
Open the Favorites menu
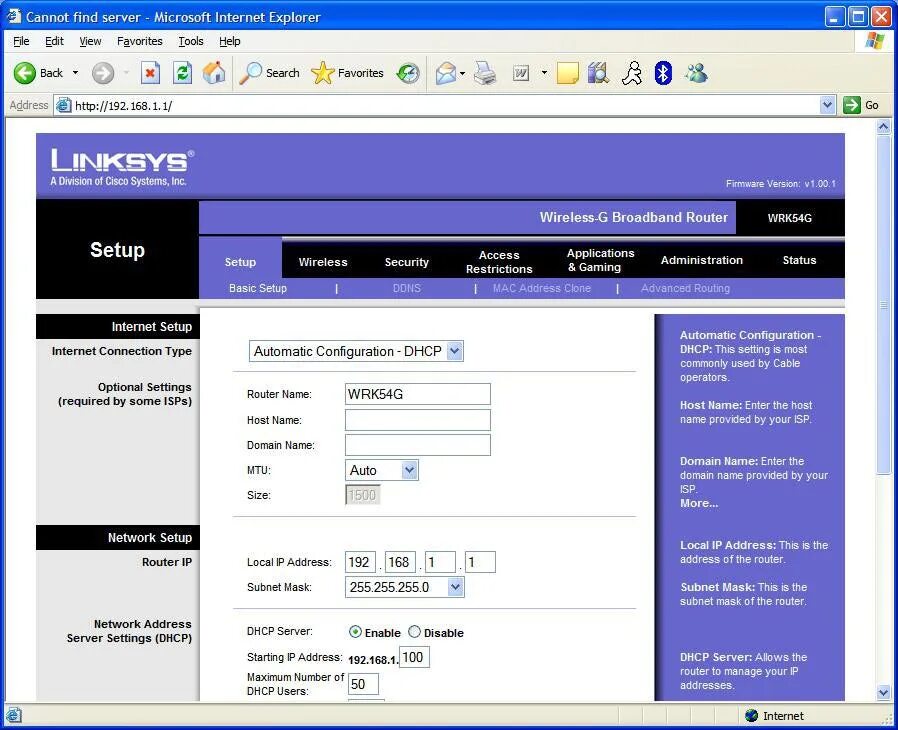tap(140, 41)
